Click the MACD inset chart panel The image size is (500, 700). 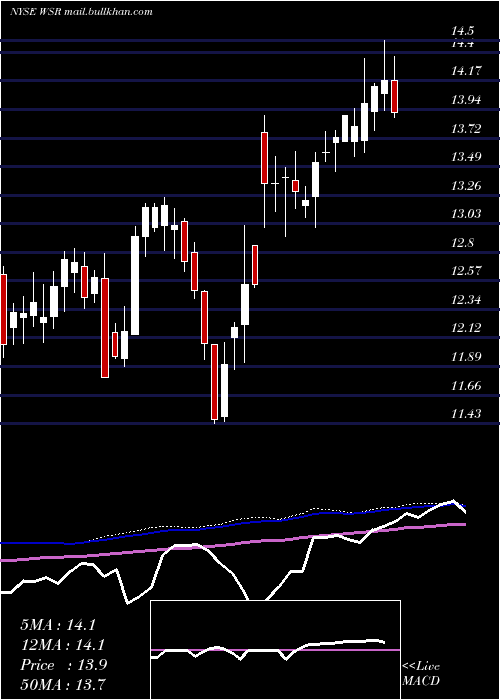[x=275, y=650]
